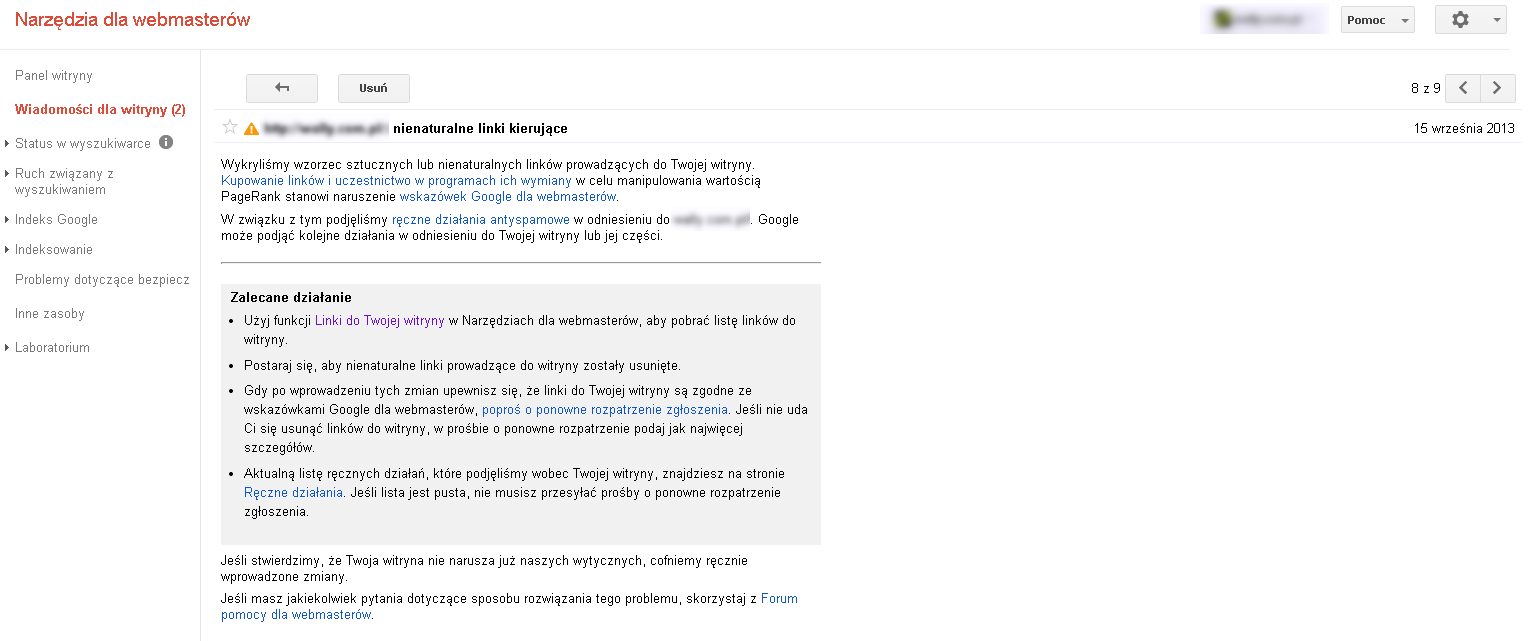
Task: Select Wiadomości dla witryny (2)
Action: pyautogui.click(x=100, y=110)
